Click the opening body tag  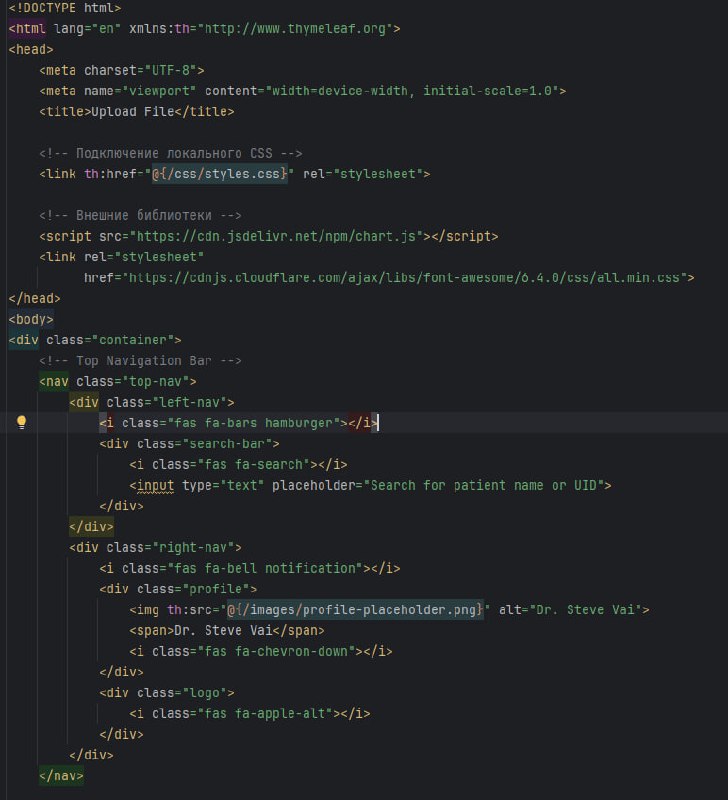pyautogui.click(x=31, y=319)
